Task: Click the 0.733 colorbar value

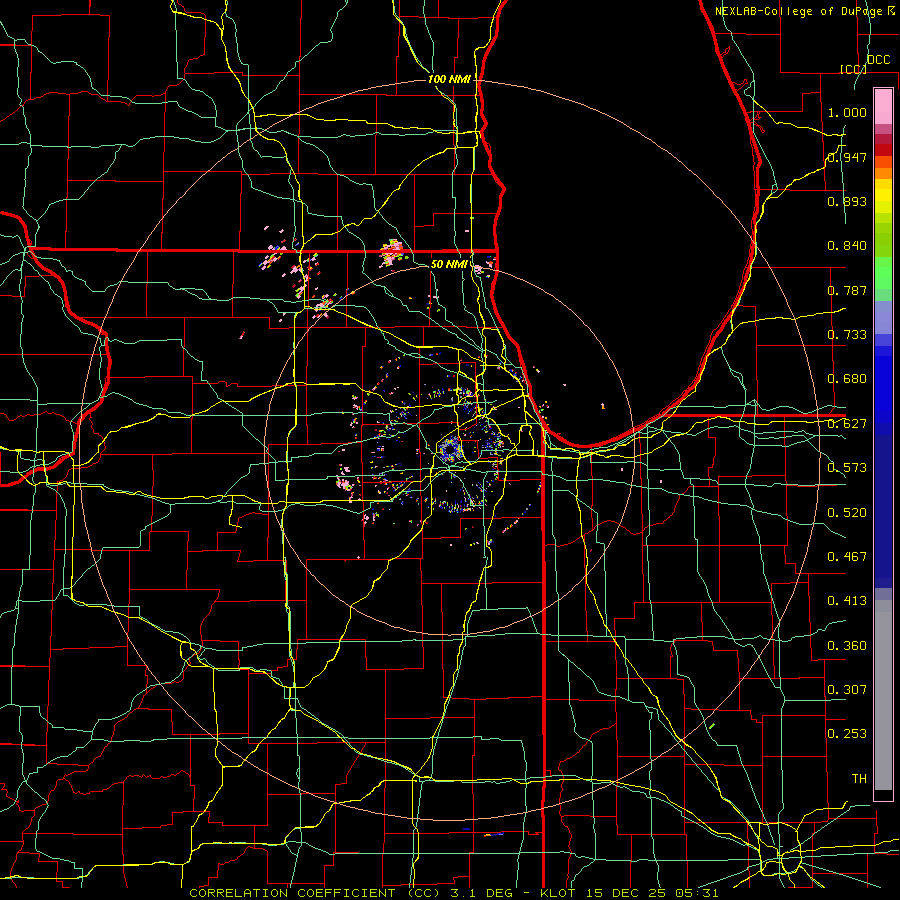Action: pos(847,335)
